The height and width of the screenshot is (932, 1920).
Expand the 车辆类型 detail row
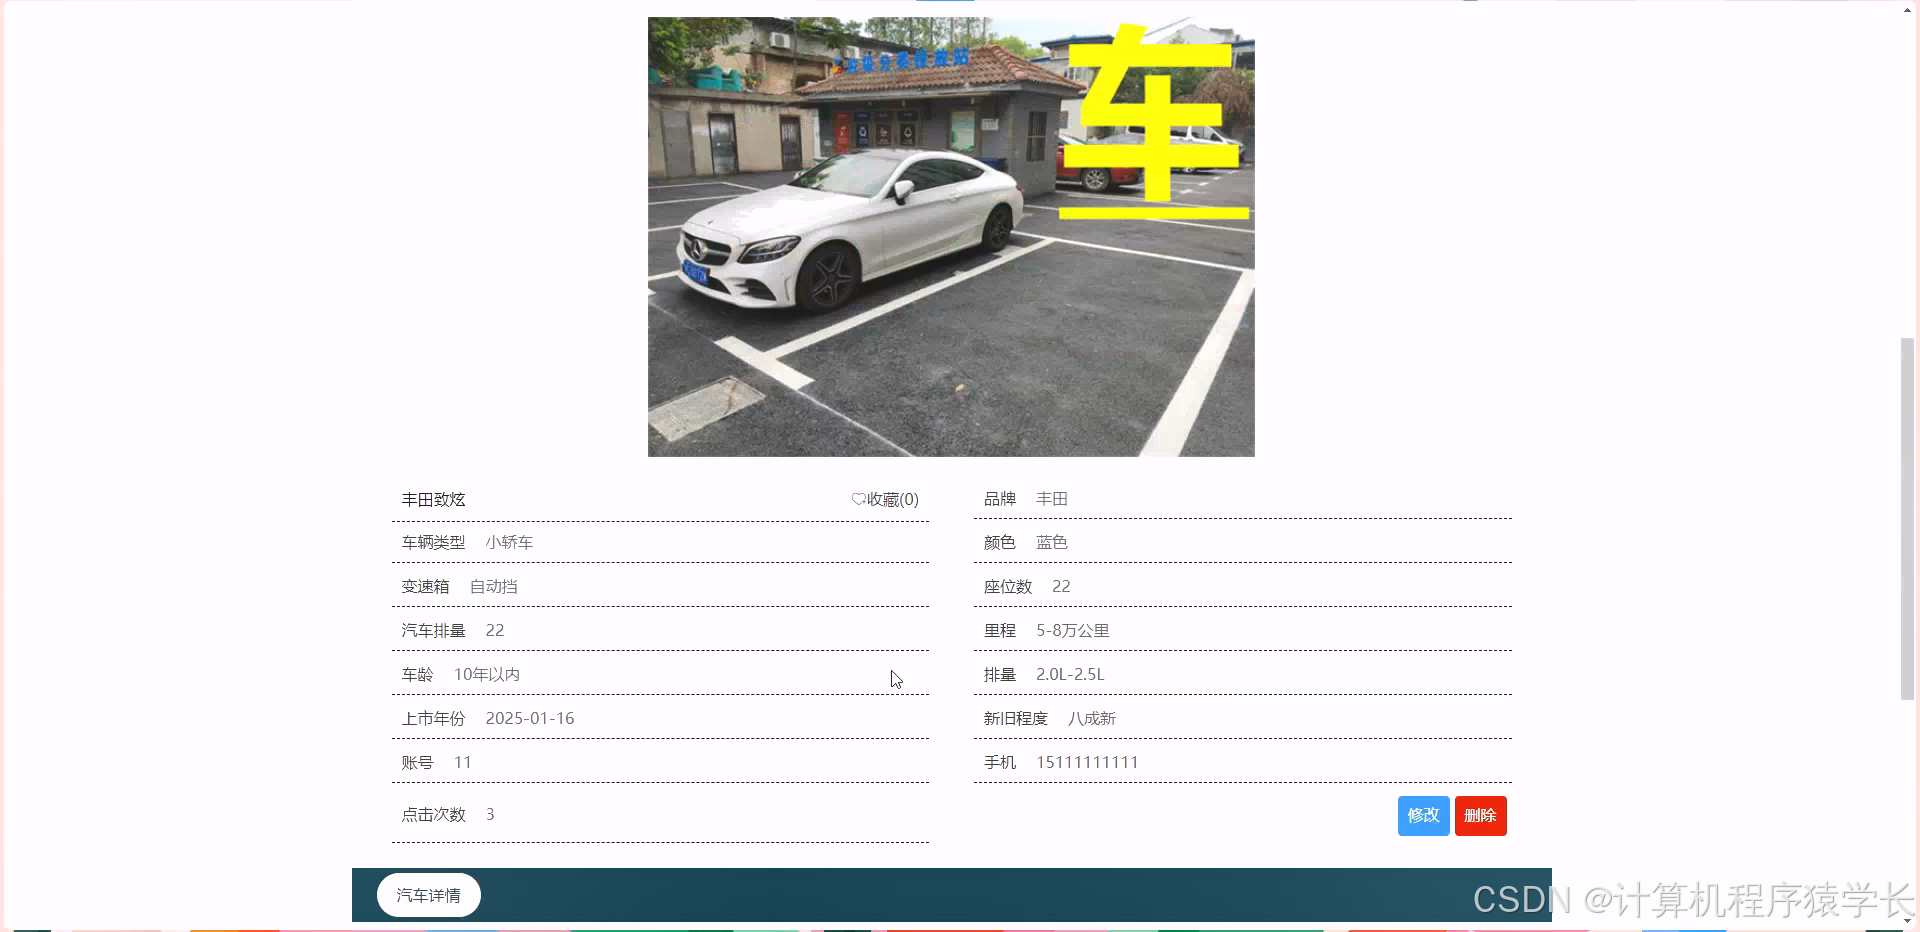click(x=660, y=542)
